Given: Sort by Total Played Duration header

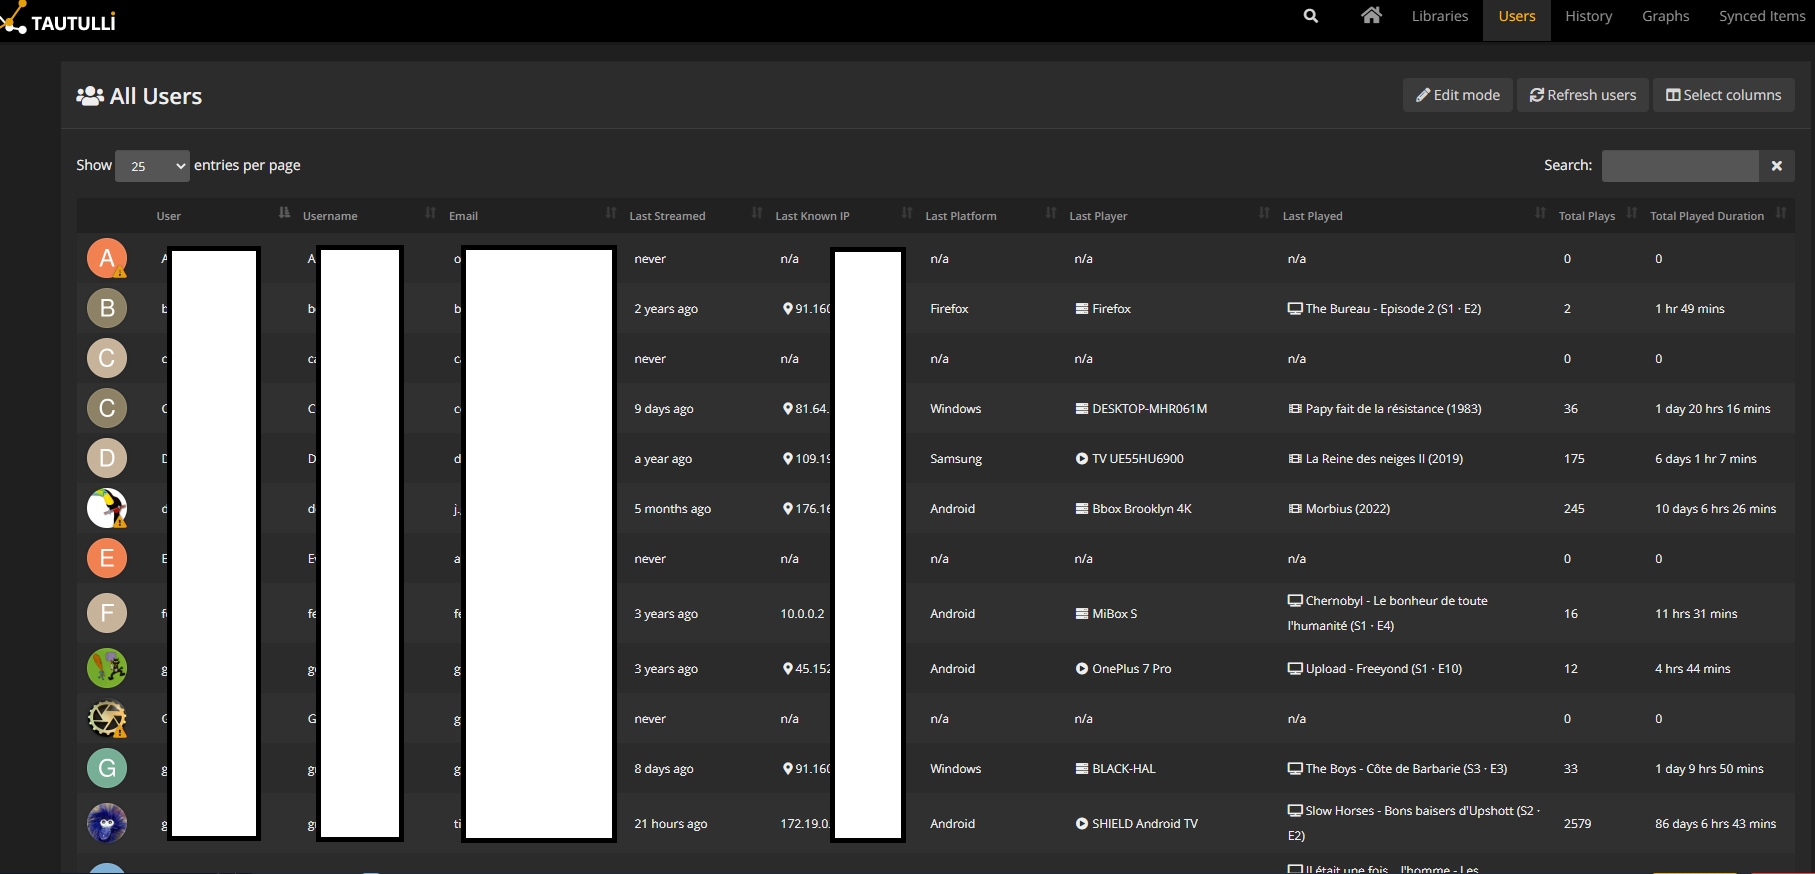Looking at the screenshot, I should coord(1706,216).
